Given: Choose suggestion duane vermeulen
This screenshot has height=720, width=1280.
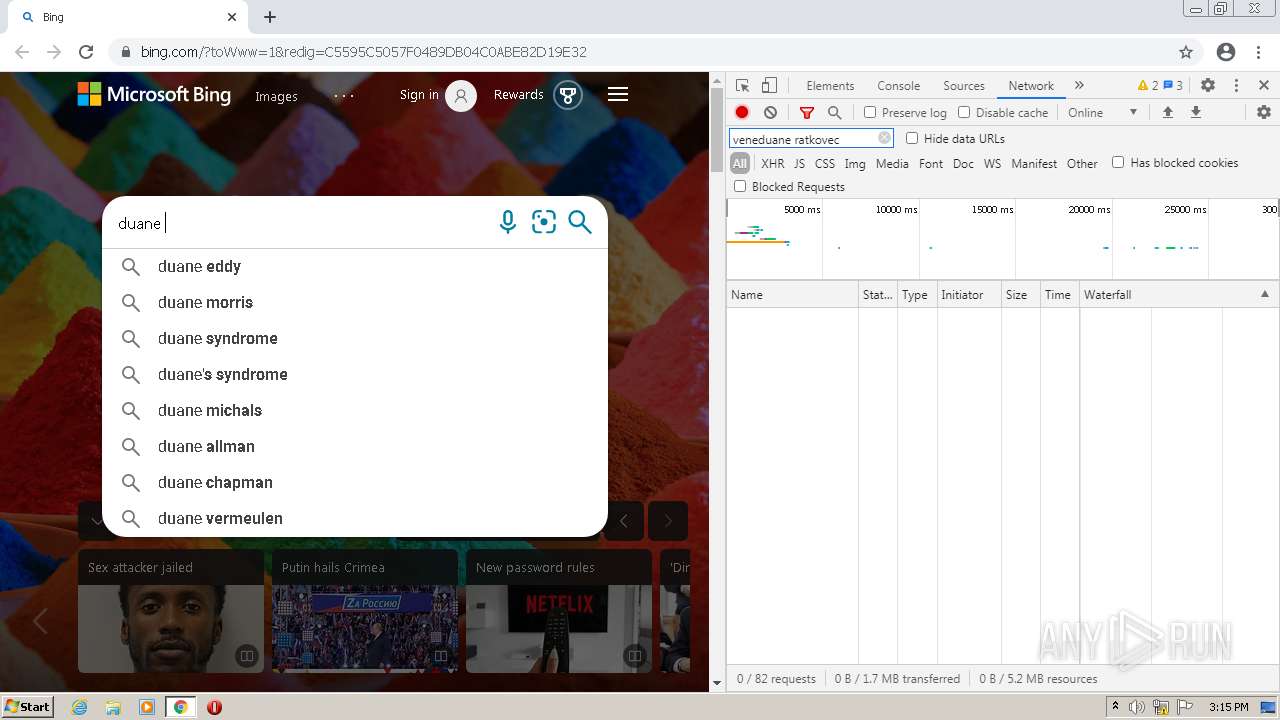Looking at the screenshot, I should [x=355, y=518].
